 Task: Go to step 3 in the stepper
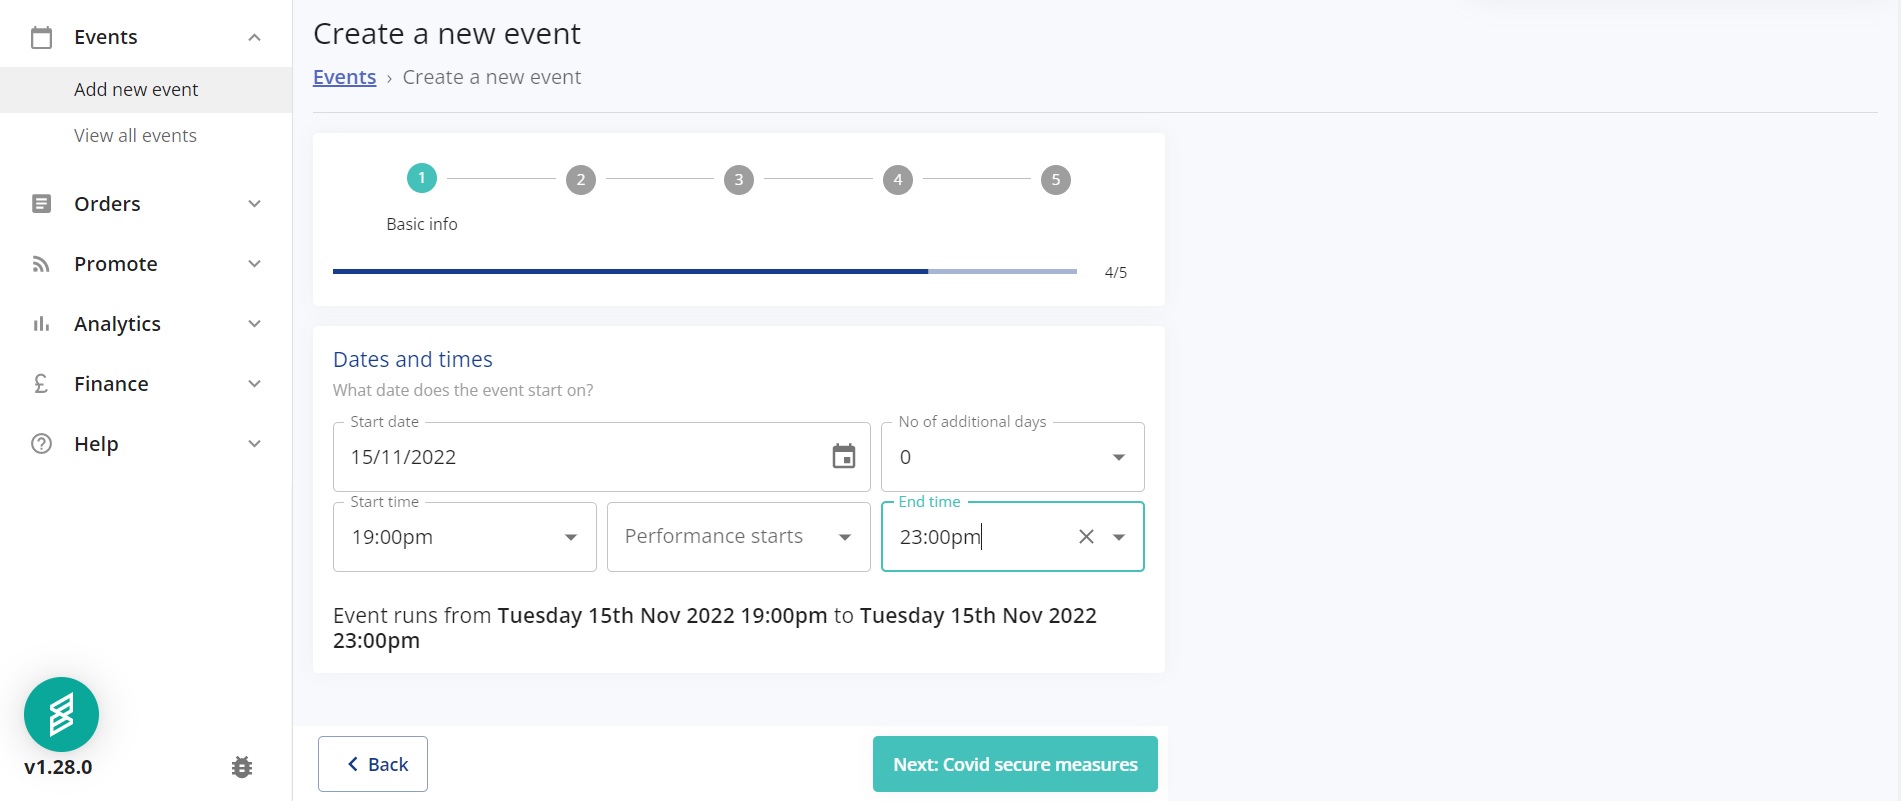739,180
